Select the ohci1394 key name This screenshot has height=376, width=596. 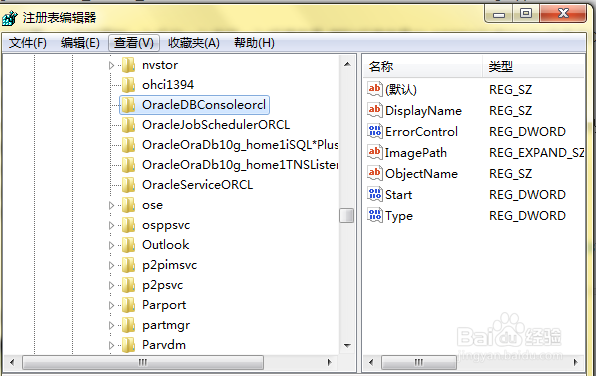click(x=168, y=85)
